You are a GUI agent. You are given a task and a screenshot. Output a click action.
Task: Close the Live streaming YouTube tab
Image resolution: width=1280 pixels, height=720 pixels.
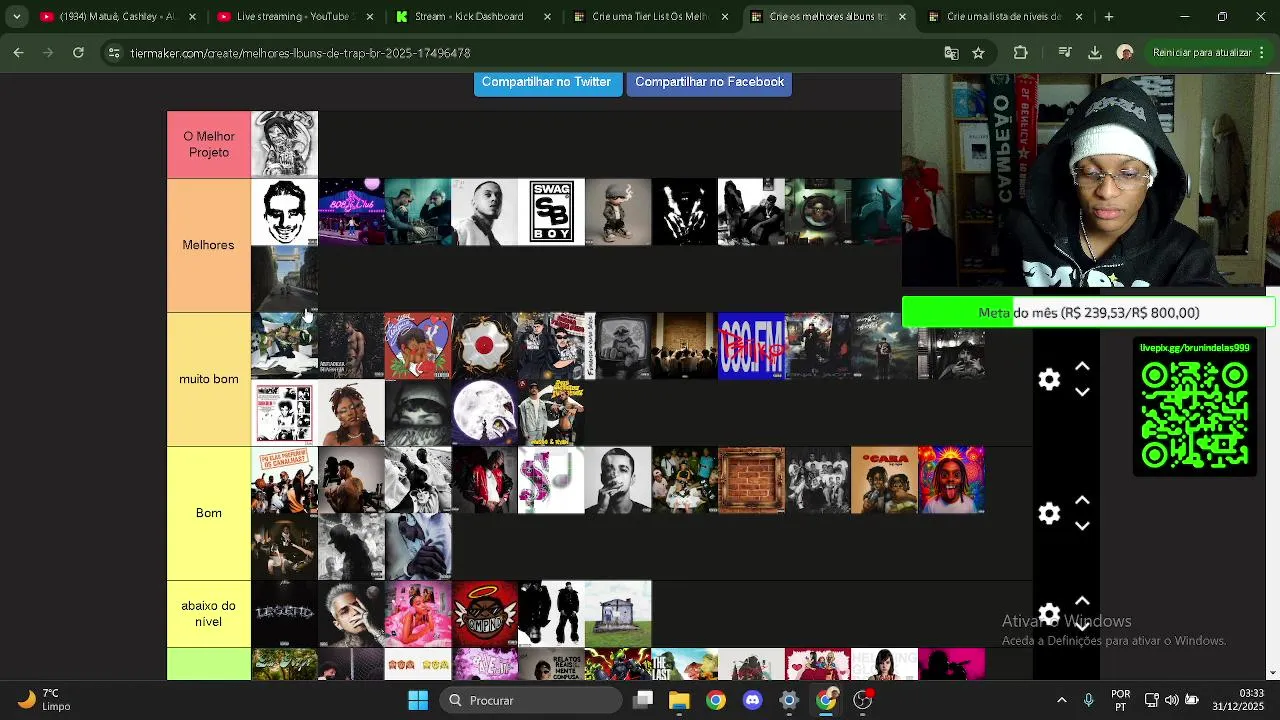point(370,17)
